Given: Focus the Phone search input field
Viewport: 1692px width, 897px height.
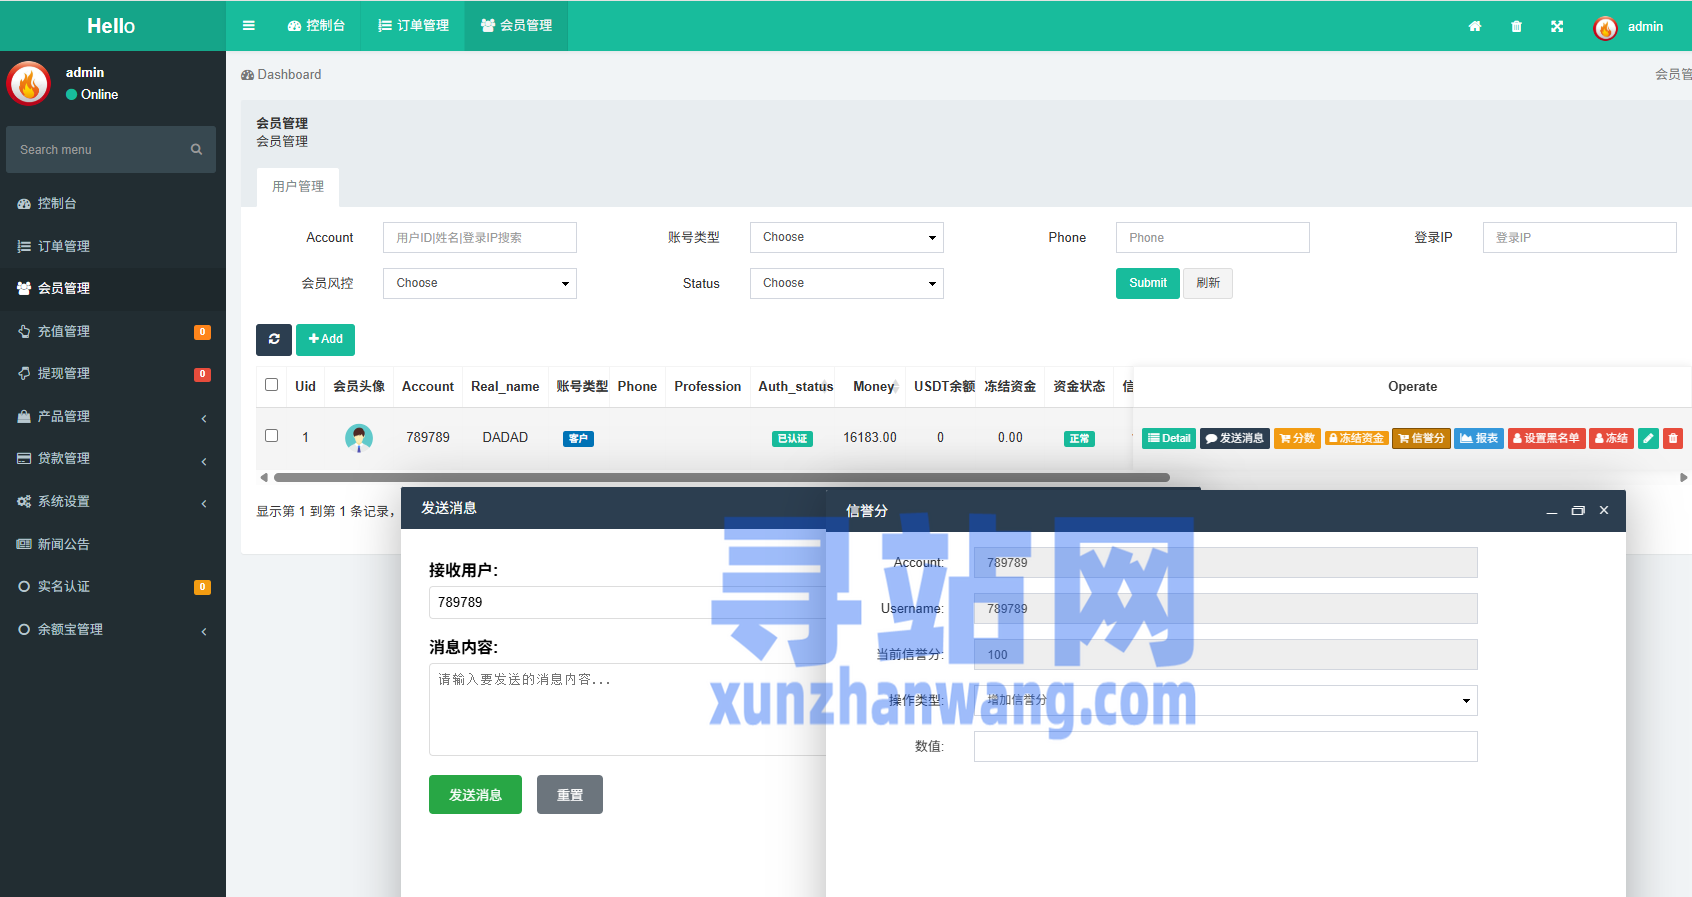Looking at the screenshot, I should click(x=1213, y=237).
